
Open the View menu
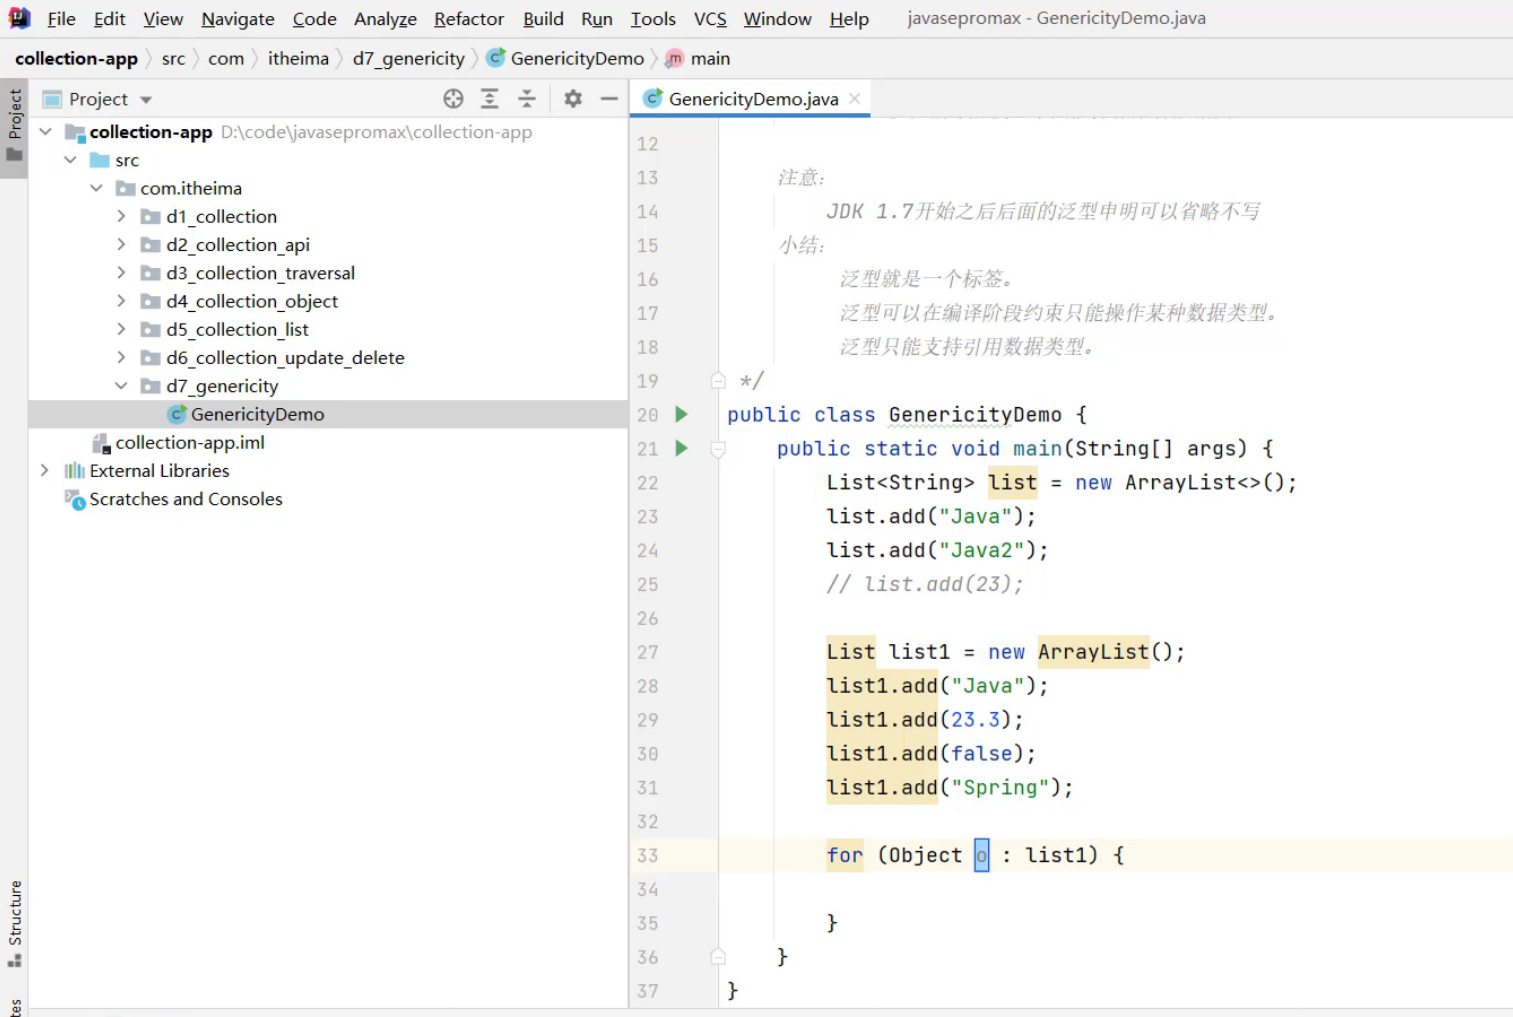(163, 19)
